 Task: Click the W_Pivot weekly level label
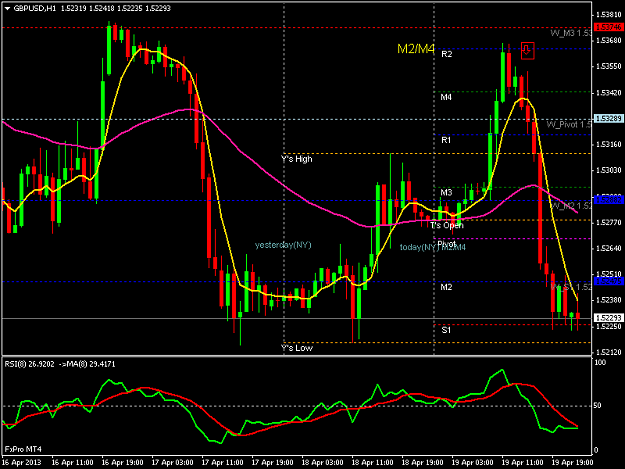click(569, 125)
